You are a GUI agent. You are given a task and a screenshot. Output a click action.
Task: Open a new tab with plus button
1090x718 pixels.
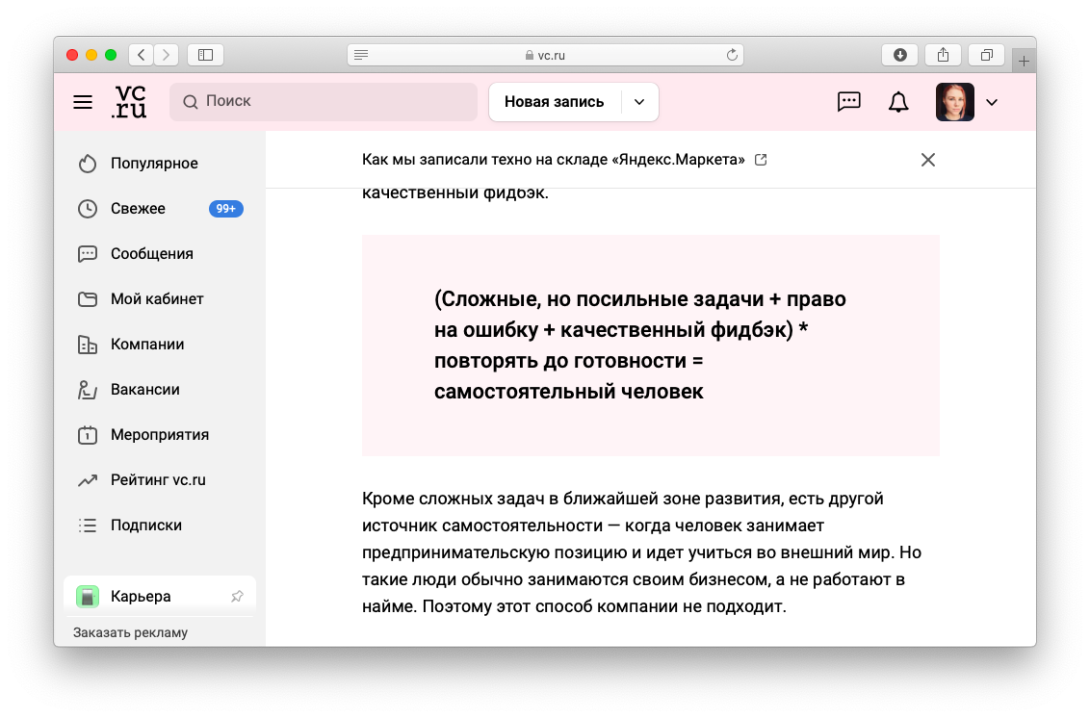1023,60
